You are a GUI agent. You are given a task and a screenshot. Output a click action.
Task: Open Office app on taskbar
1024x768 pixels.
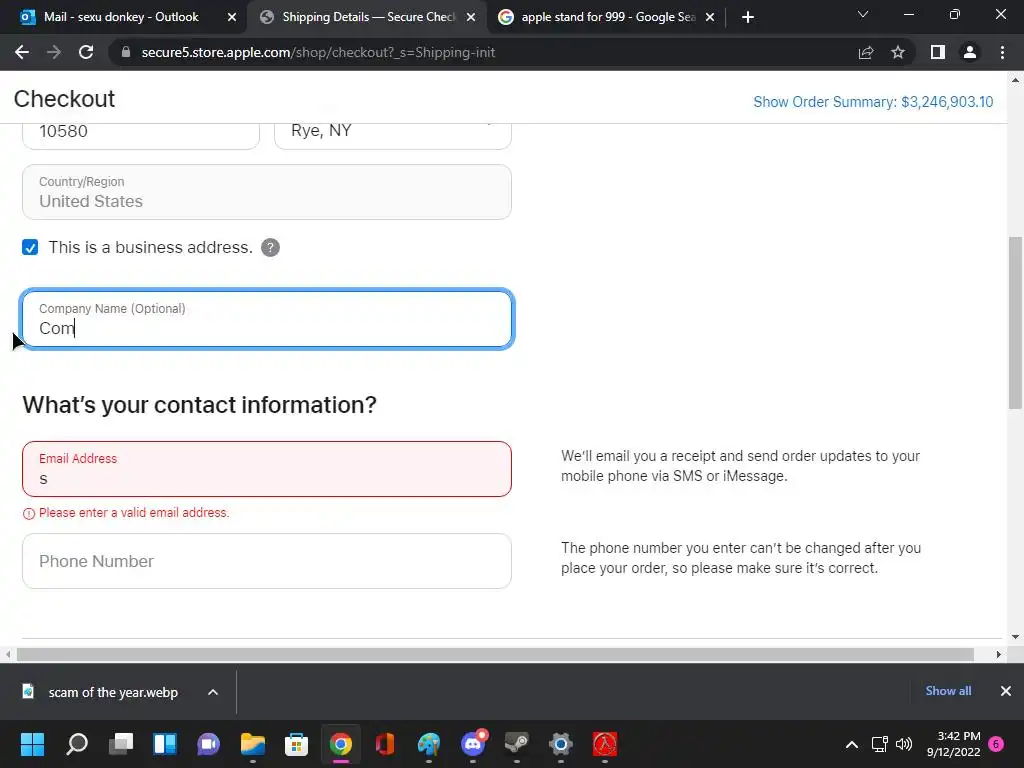point(385,744)
